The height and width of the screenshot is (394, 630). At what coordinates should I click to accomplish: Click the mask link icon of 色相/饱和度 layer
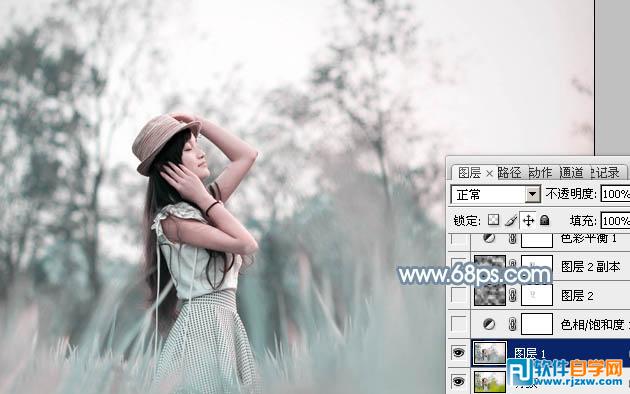point(512,324)
